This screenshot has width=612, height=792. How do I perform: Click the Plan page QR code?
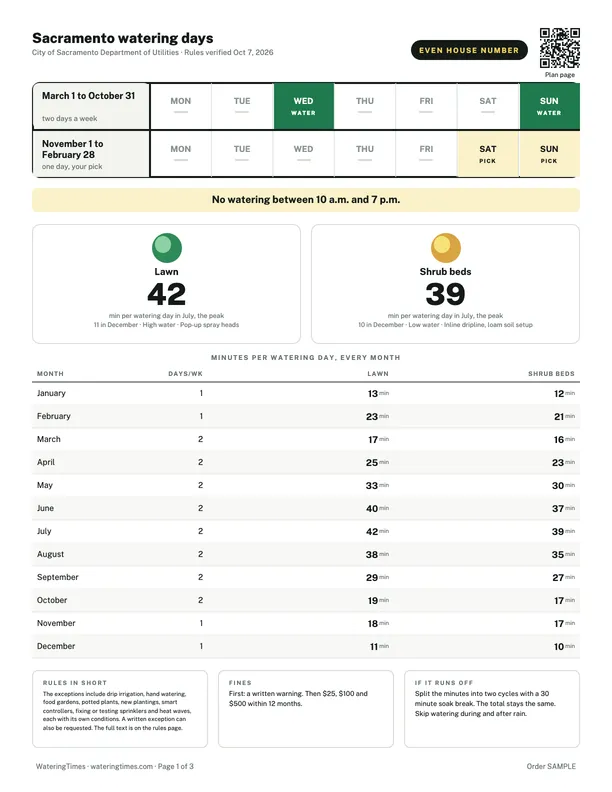click(559, 48)
